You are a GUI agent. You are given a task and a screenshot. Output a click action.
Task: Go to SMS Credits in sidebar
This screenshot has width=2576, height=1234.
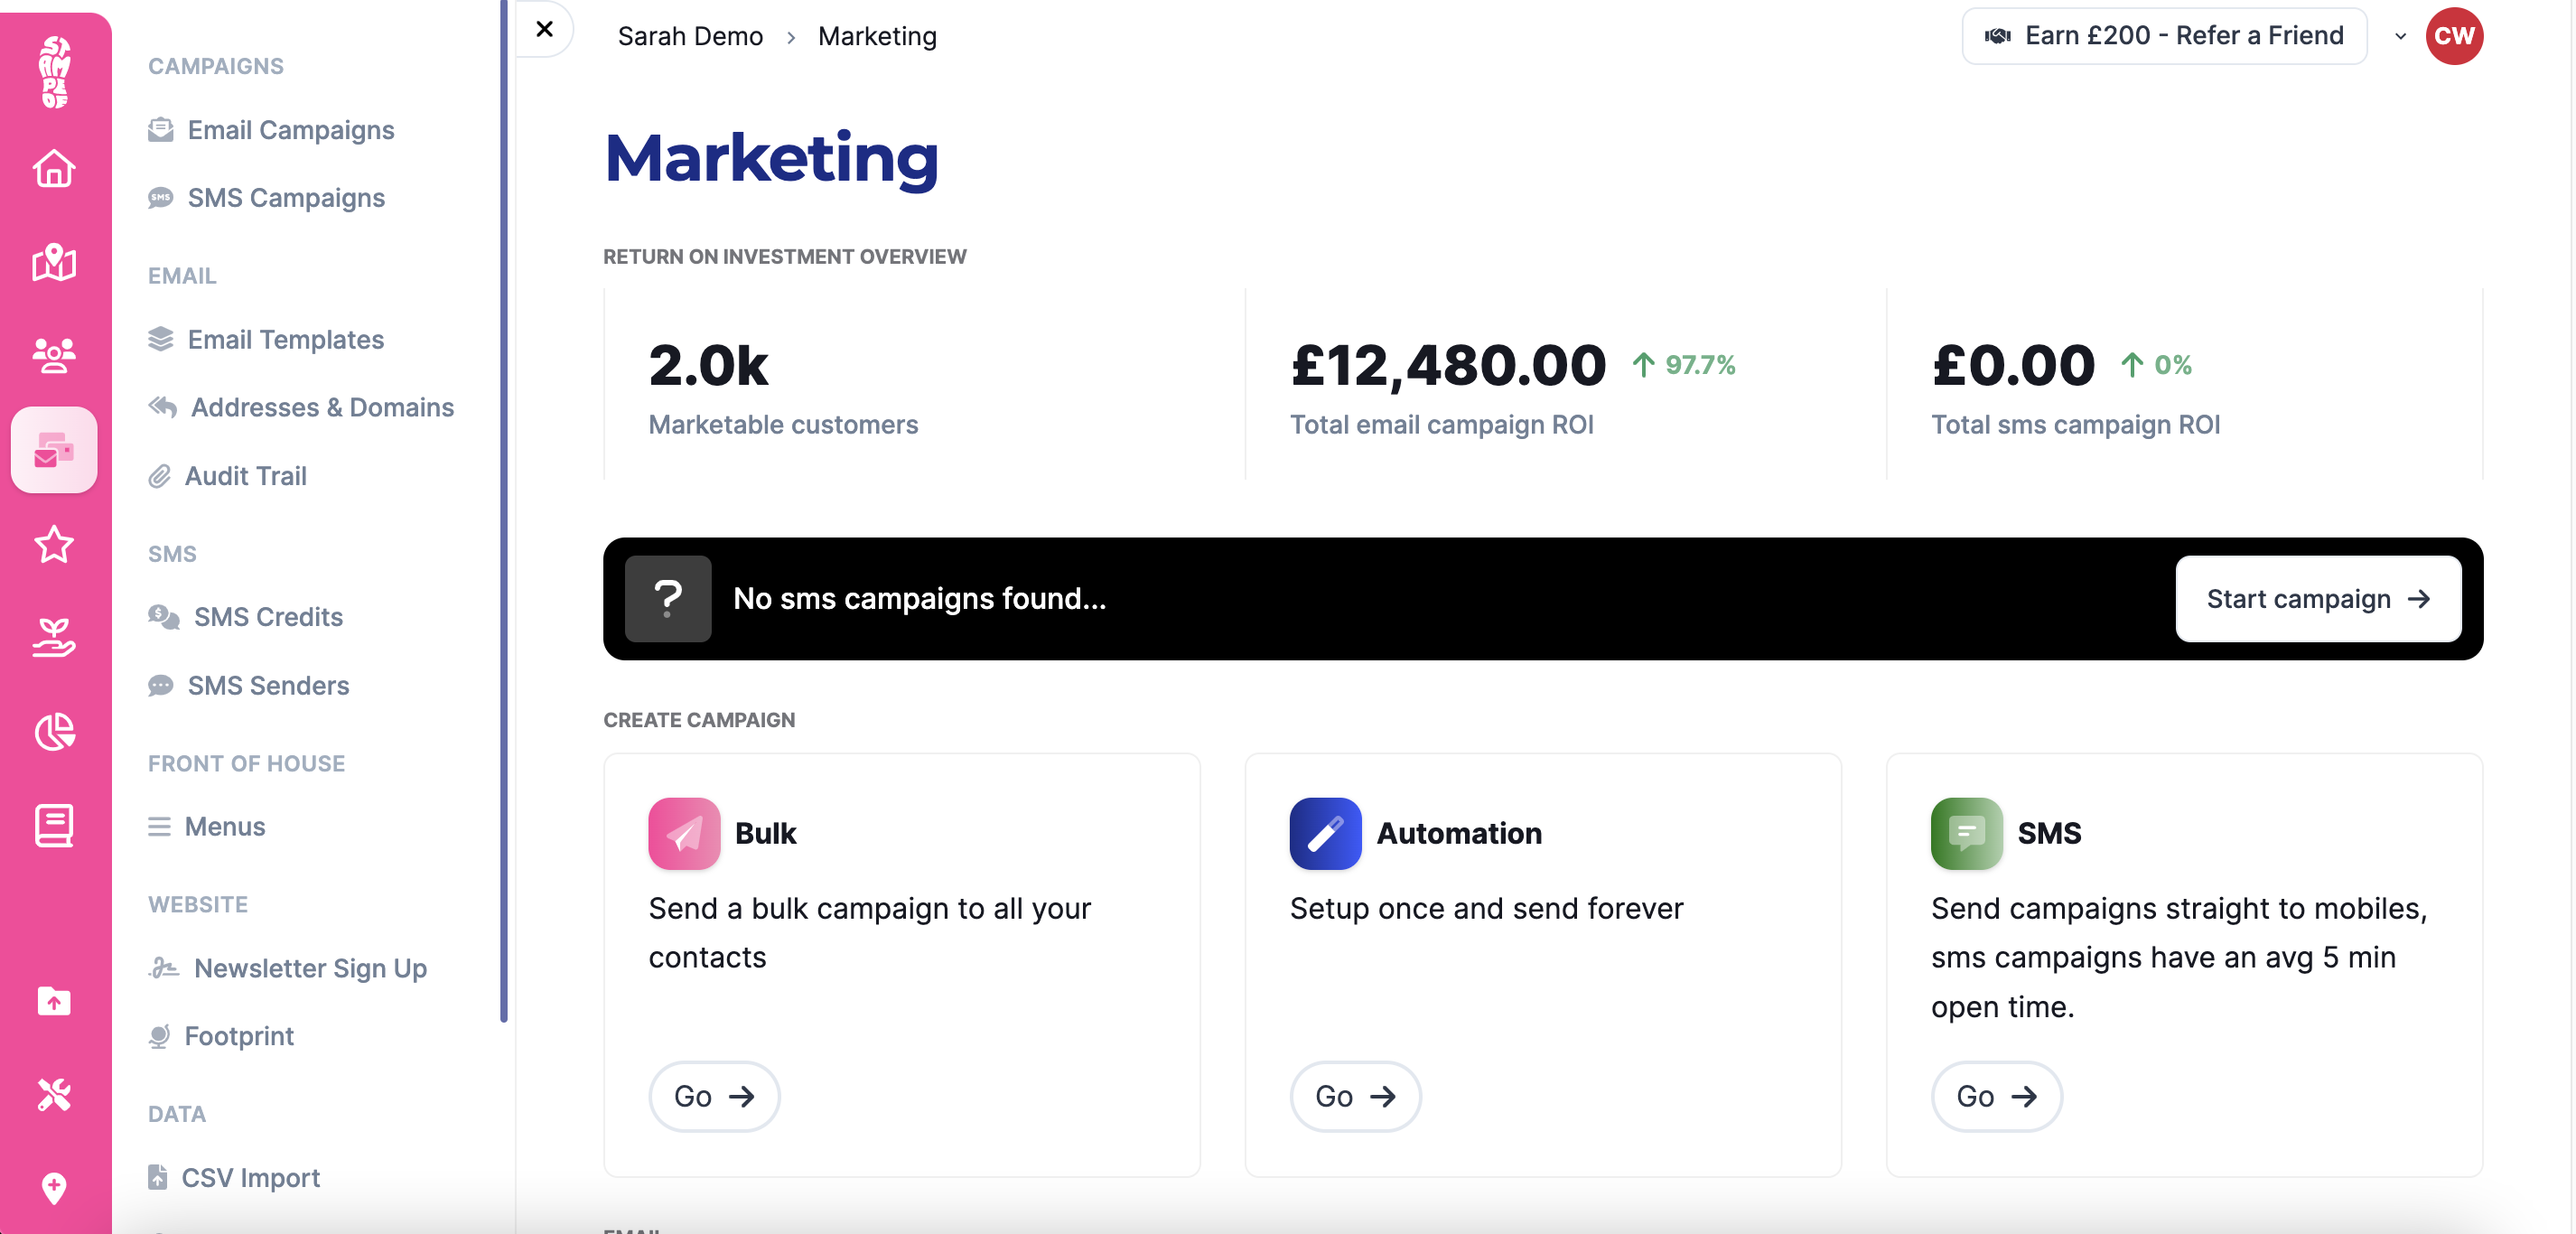[268, 617]
